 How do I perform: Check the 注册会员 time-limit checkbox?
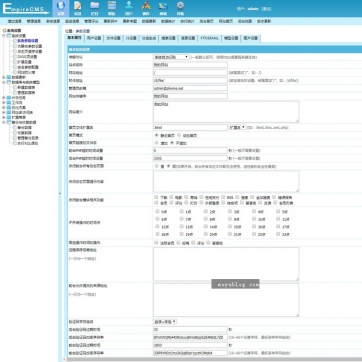click(156, 243)
